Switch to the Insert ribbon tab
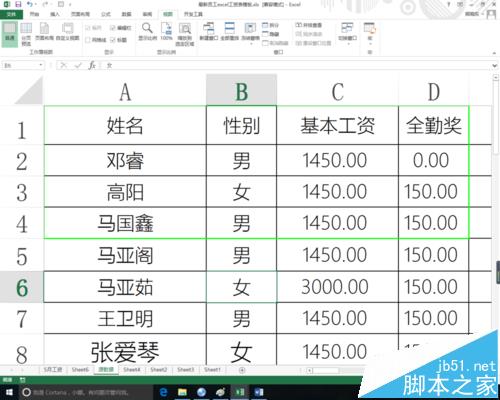 pyautogui.click(x=55, y=14)
